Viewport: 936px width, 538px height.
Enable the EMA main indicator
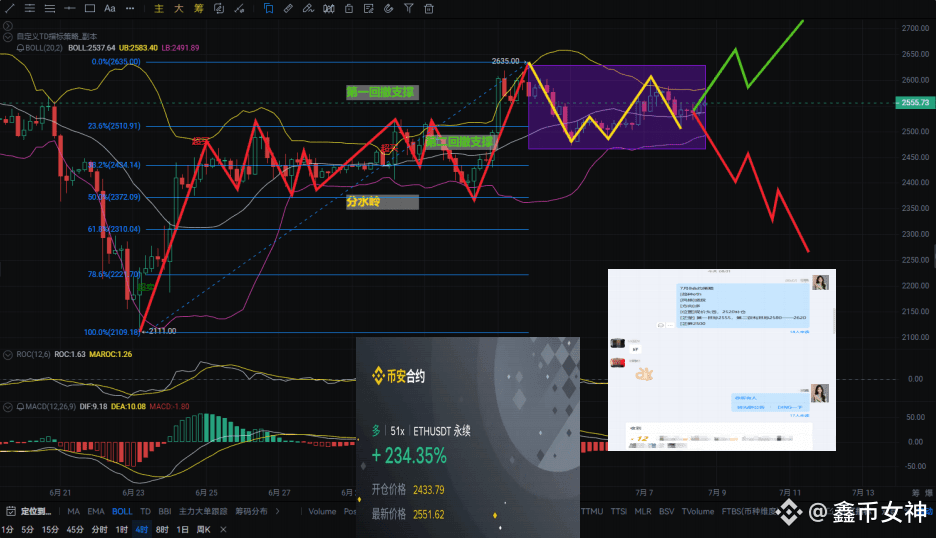pos(96,511)
